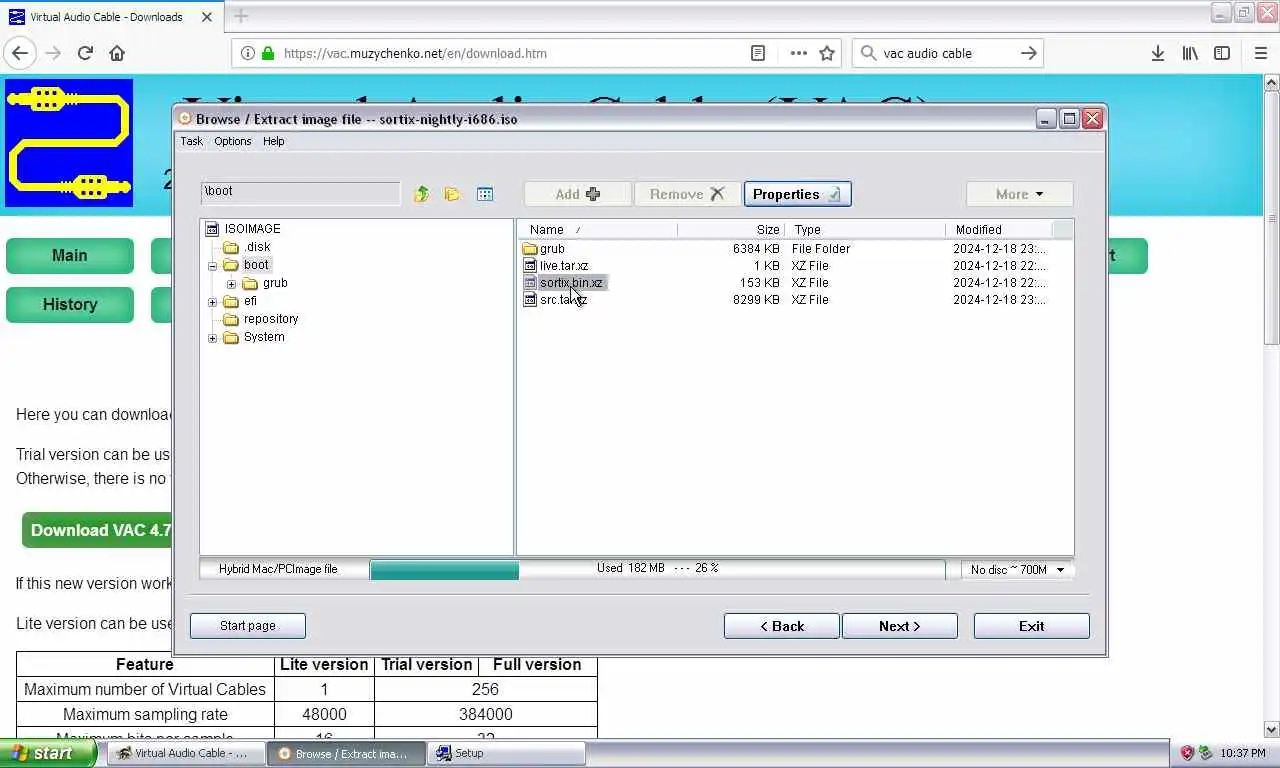Open page actions three-dot menu
1280x768 pixels.
click(798, 53)
